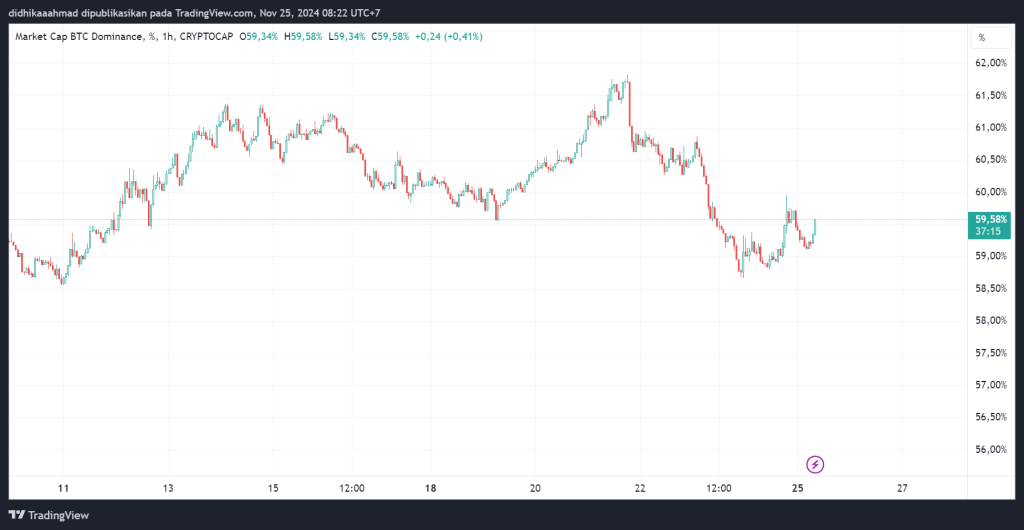The image size is (1024, 530).
Task: Click the date label 18 on time axis
Action: 430,488
